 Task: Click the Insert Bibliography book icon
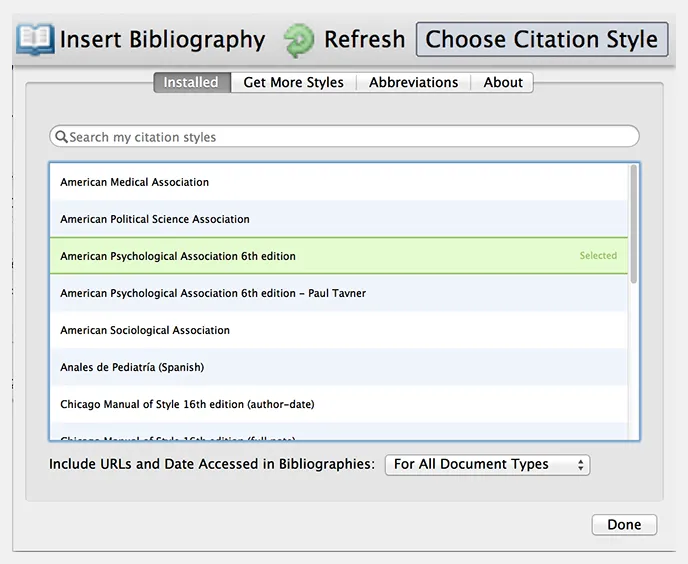tap(35, 40)
